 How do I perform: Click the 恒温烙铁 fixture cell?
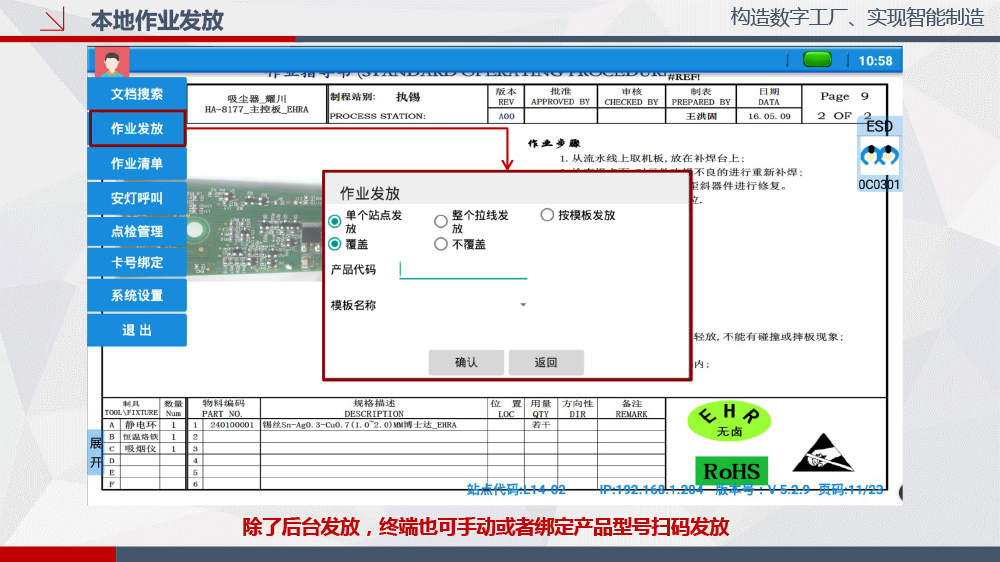140,437
